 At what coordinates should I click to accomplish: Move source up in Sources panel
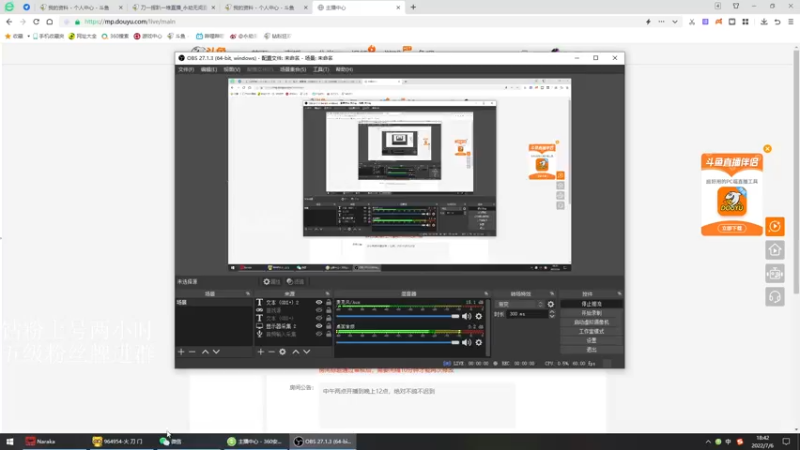pos(295,352)
